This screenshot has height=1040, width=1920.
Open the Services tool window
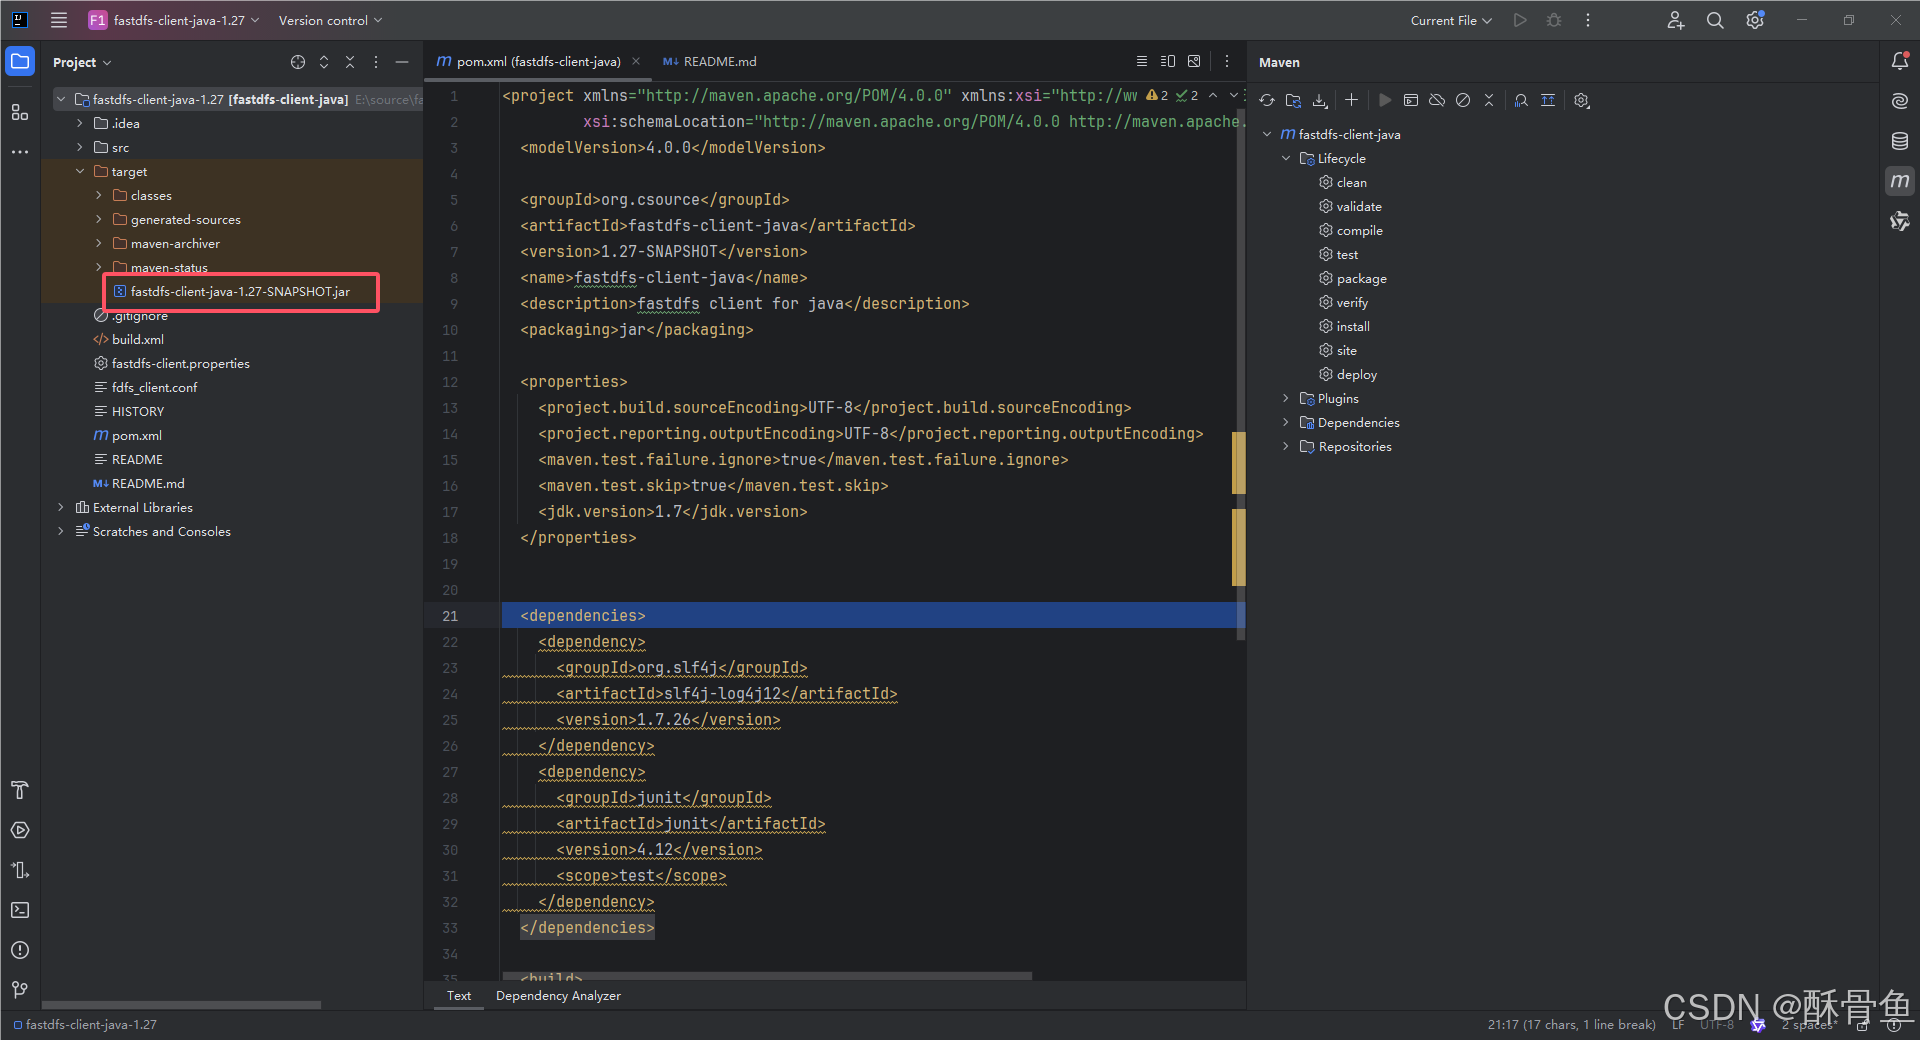click(x=20, y=830)
